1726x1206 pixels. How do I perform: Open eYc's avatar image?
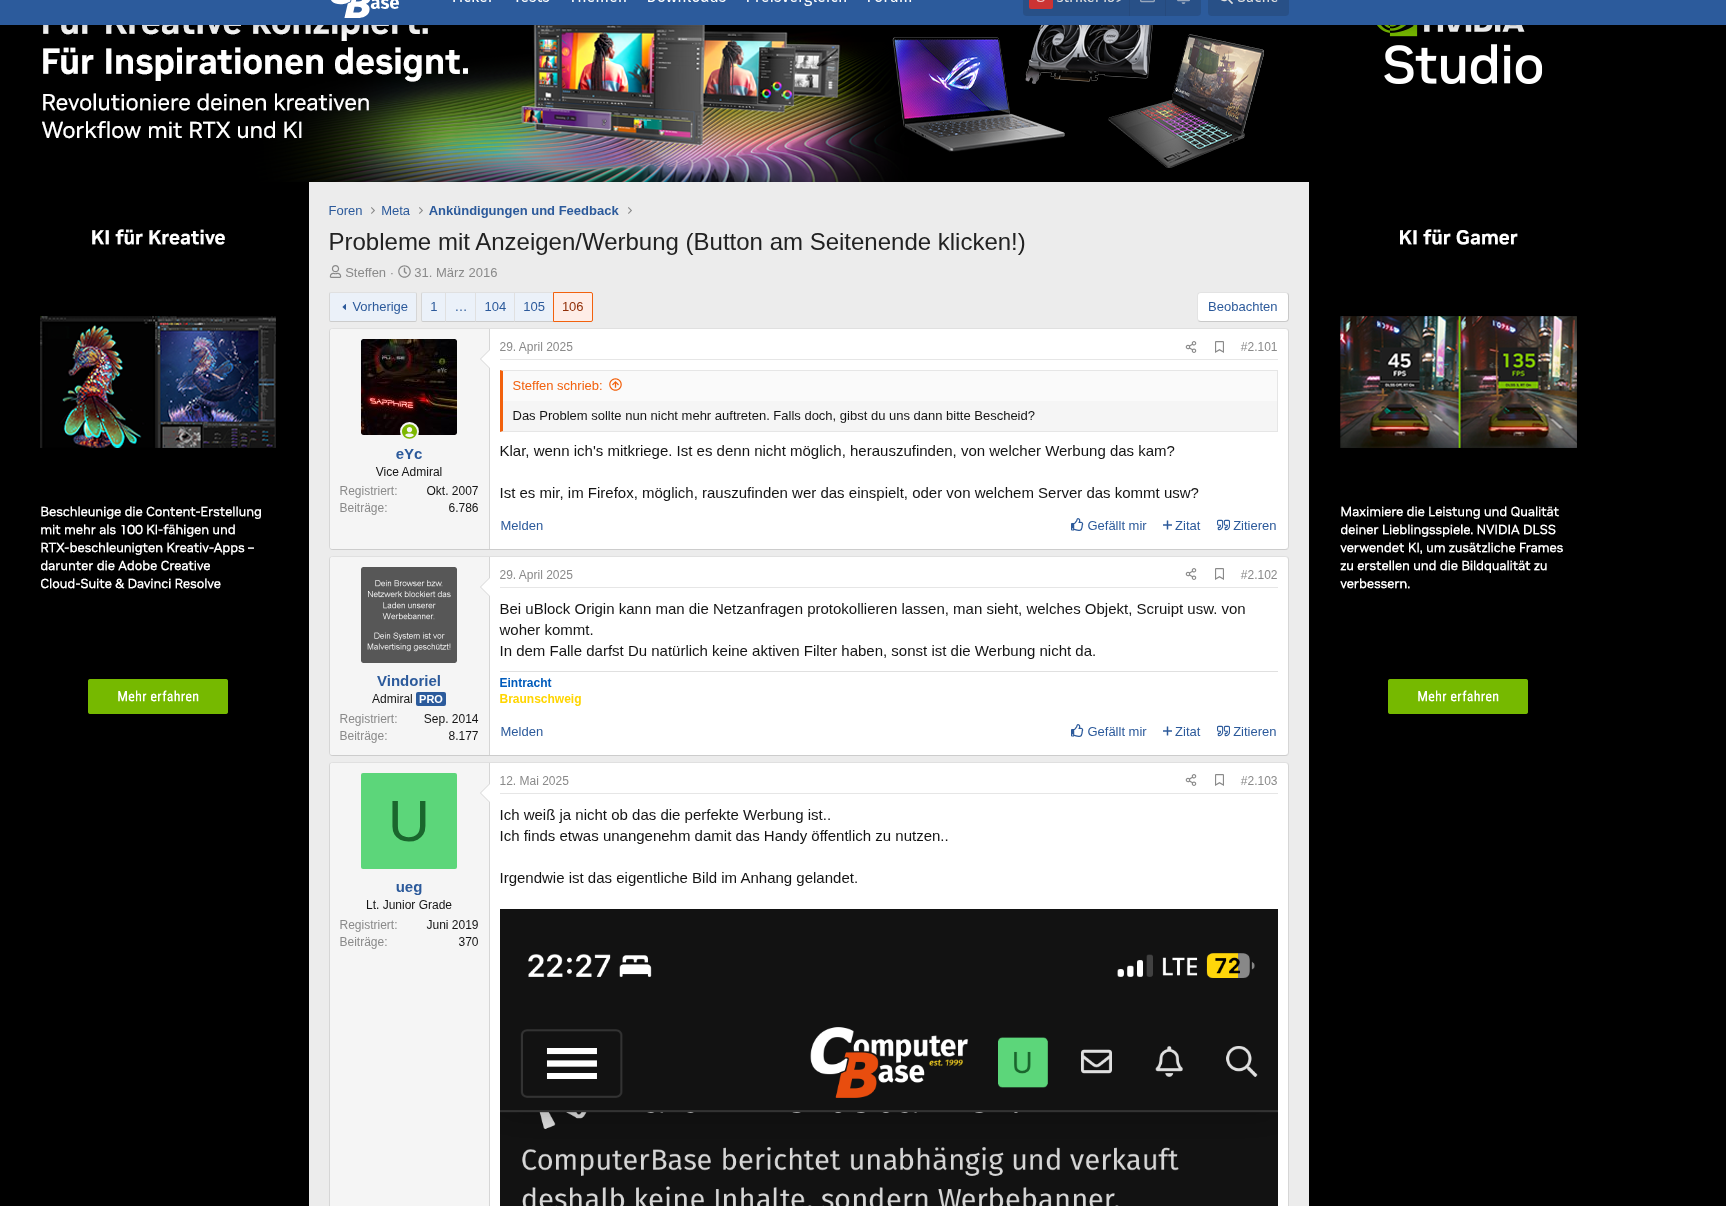(x=409, y=387)
